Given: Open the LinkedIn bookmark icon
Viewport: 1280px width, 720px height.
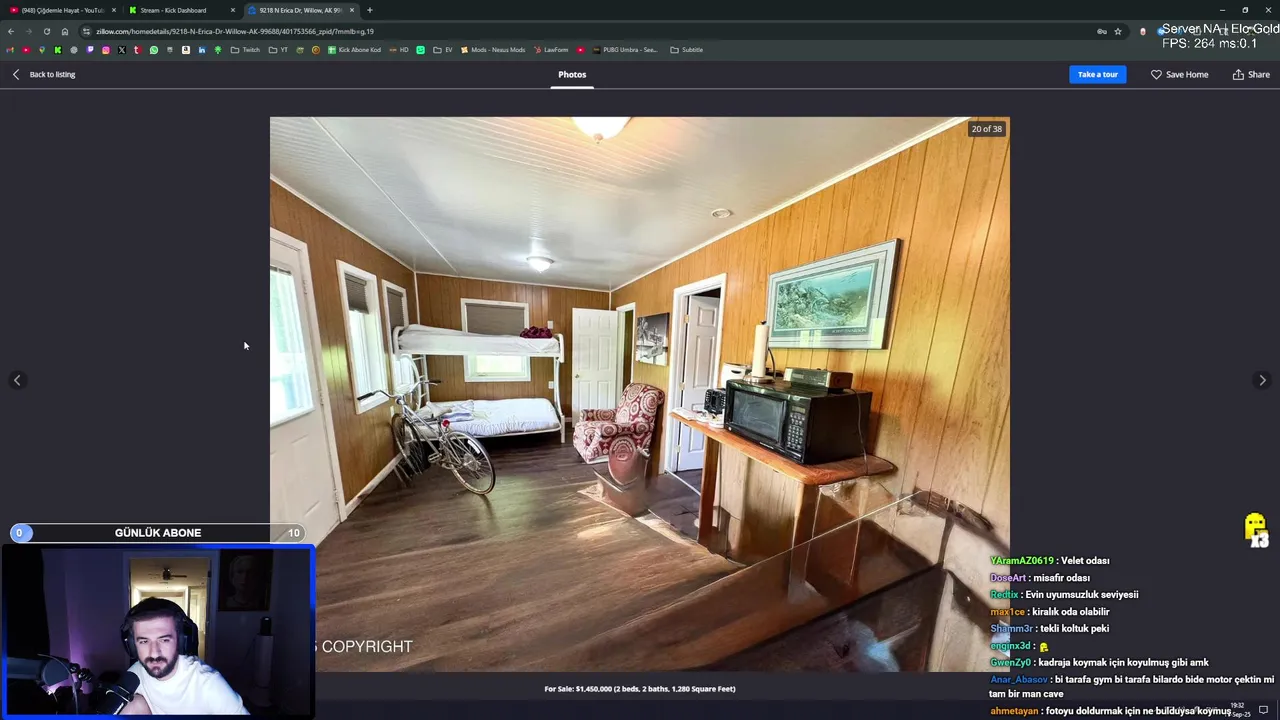Looking at the screenshot, I should 202,49.
